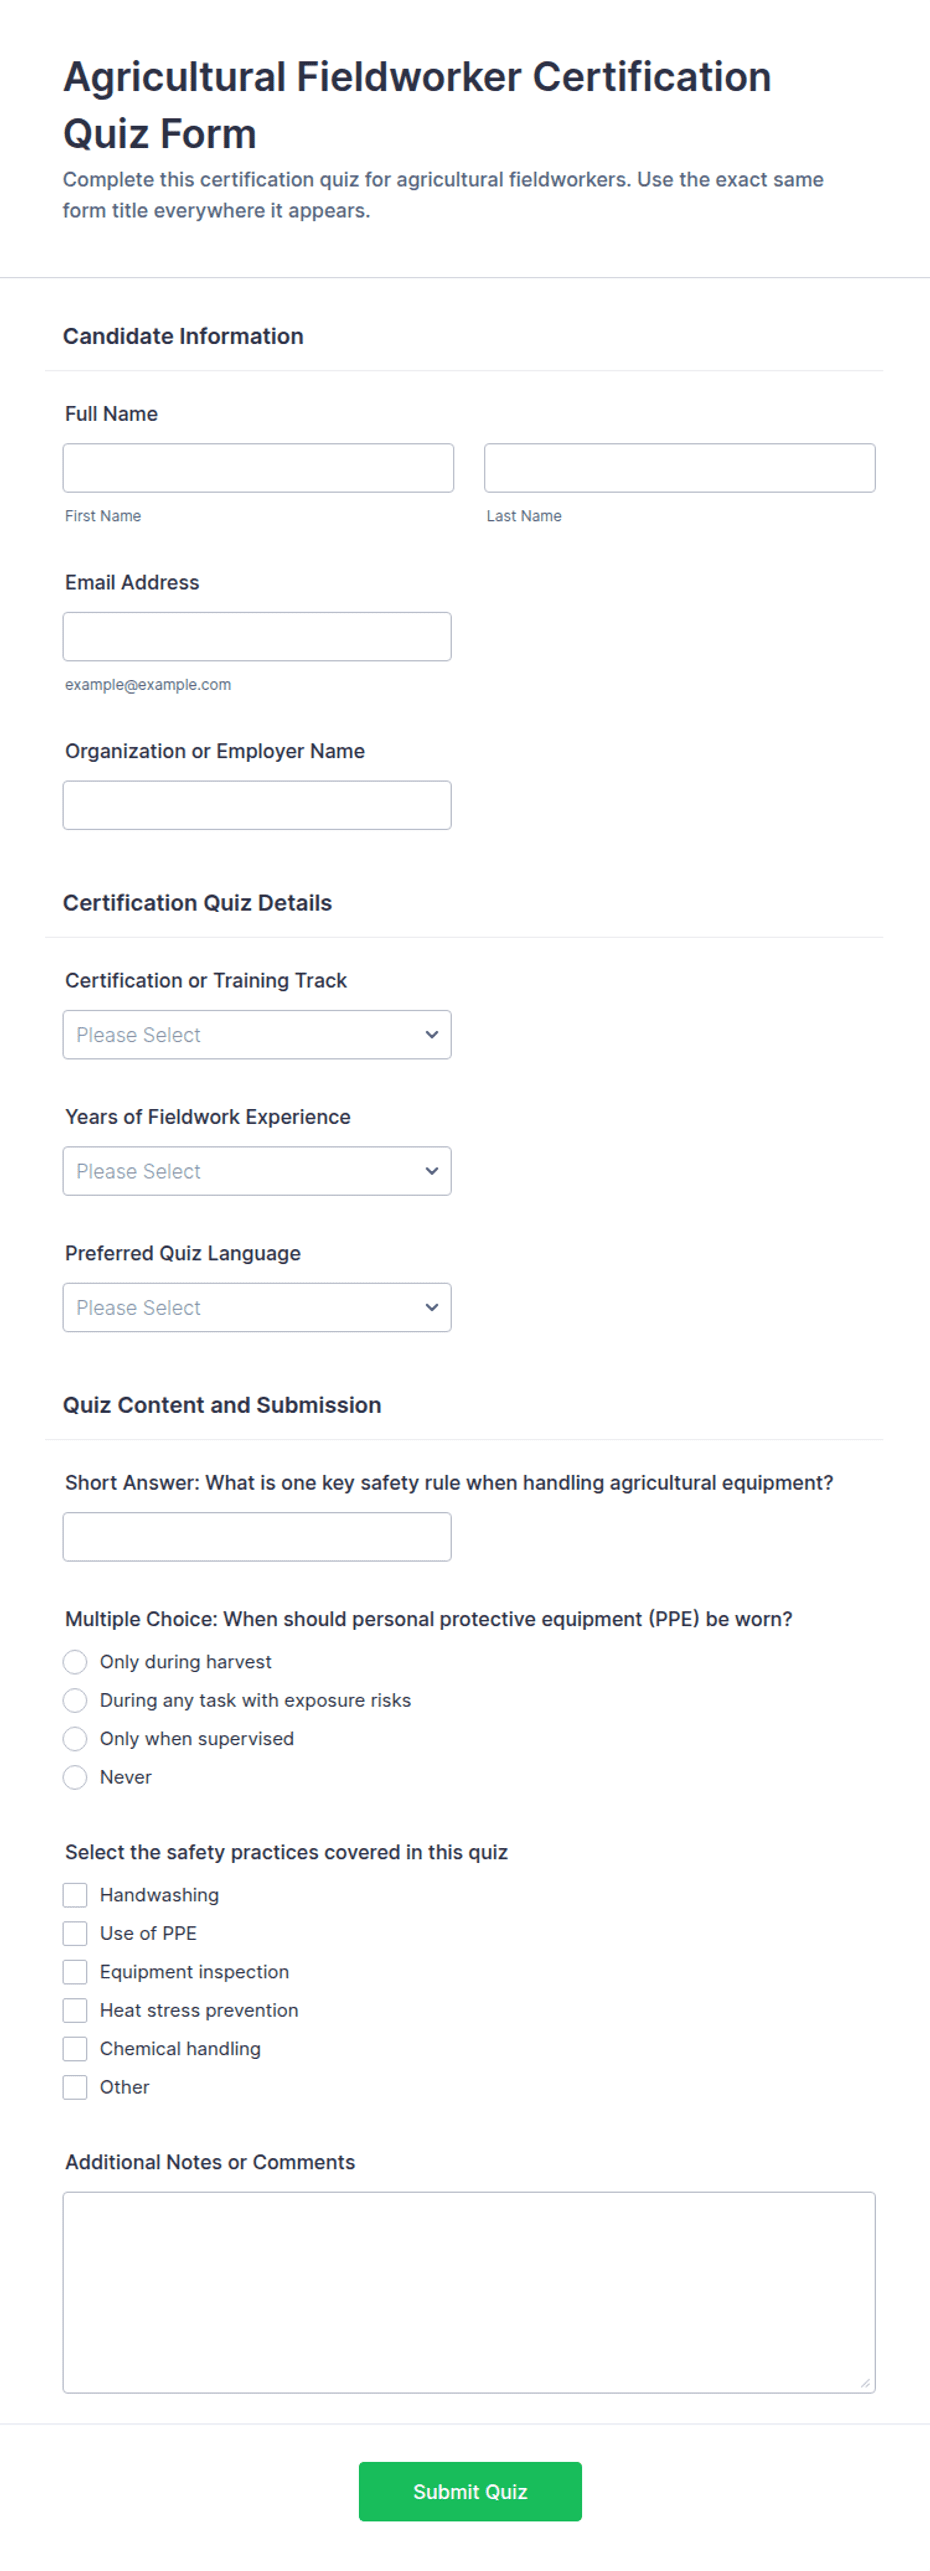930x2571 pixels.
Task: Enable Equipment inspection checkbox
Action: pyautogui.click(x=75, y=1972)
